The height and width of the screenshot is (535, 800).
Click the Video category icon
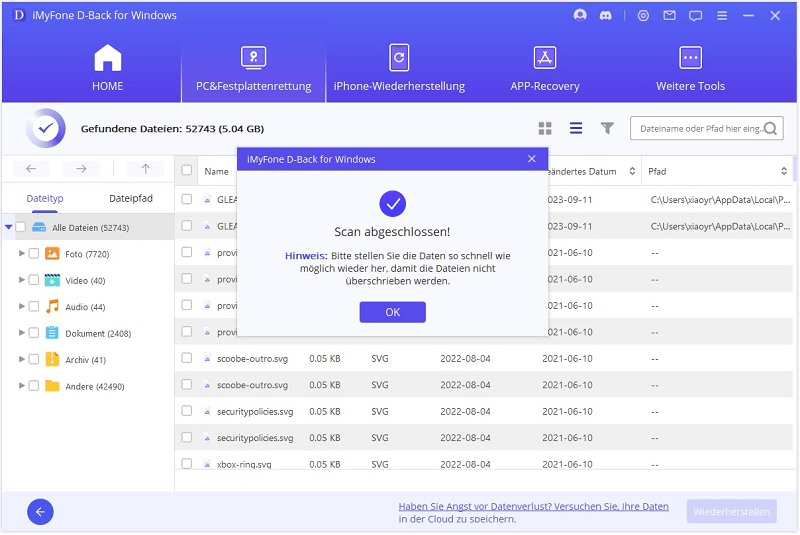[52, 280]
